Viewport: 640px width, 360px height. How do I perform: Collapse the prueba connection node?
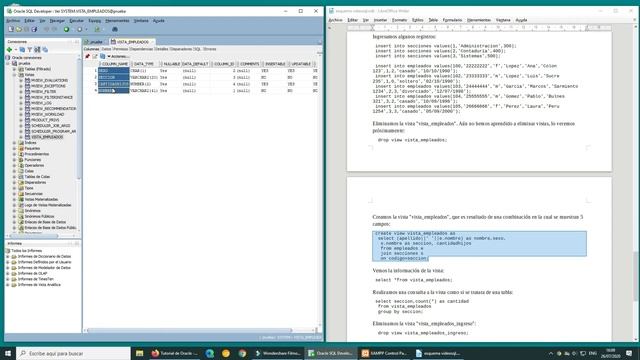(x=8, y=63)
